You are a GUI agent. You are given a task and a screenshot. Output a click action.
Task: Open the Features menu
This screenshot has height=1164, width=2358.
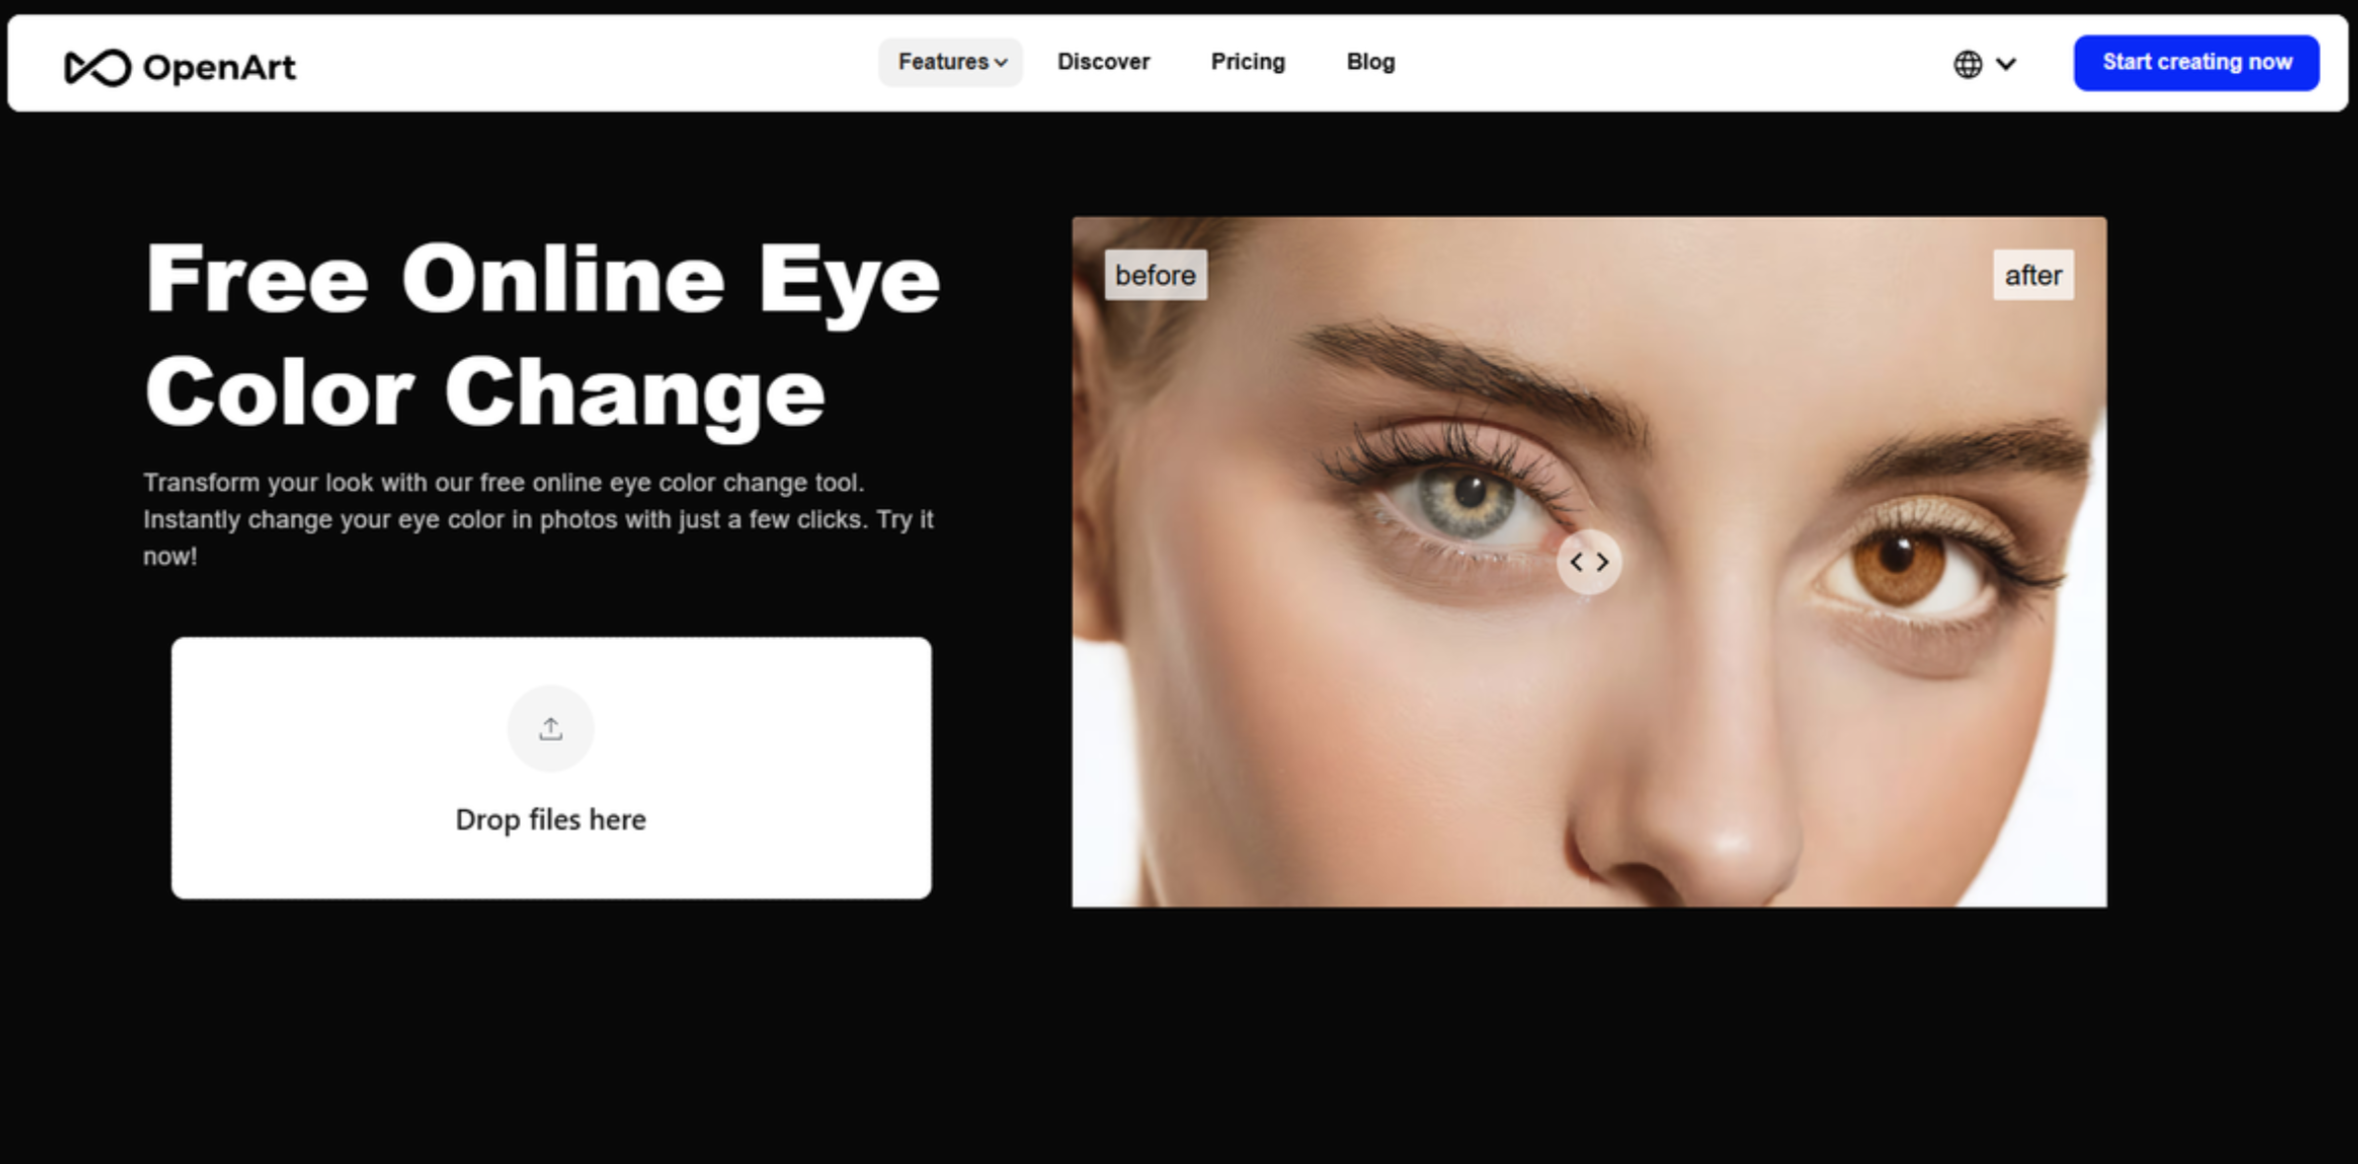(942, 62)
